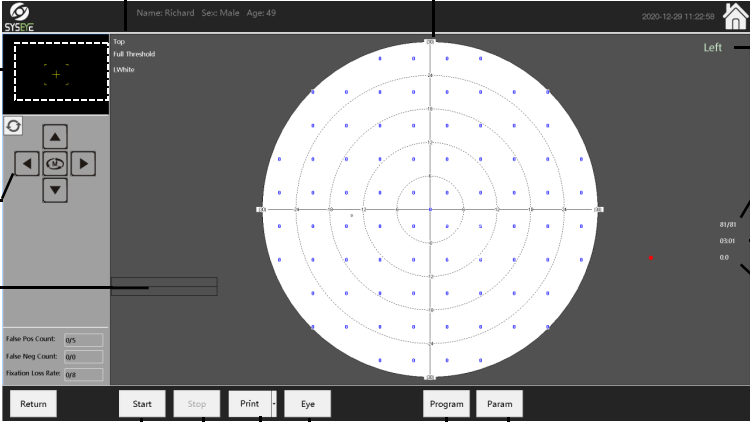
Task: Click the Return button
Action: 33,404
